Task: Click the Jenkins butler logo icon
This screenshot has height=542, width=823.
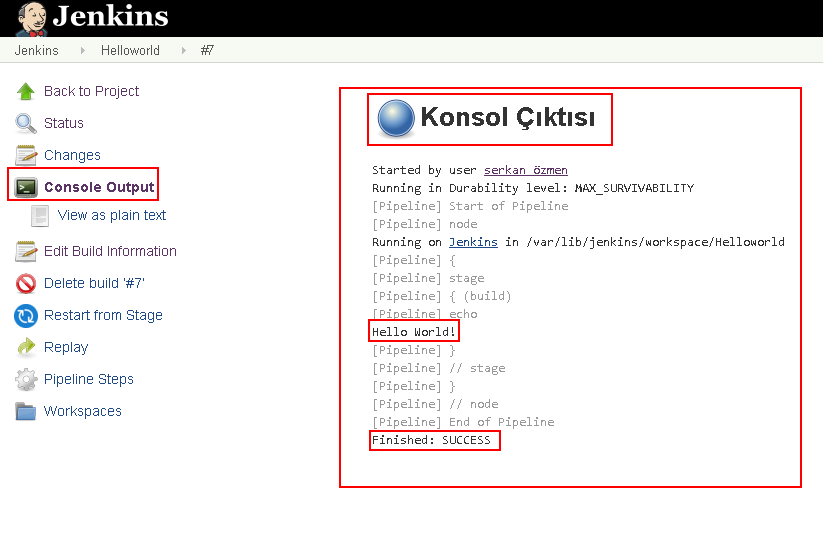Action: (31, 19)
